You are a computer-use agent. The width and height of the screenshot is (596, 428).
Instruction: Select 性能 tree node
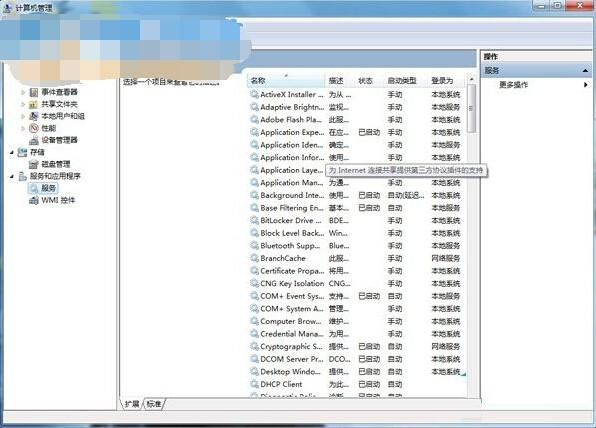point(49,128)
